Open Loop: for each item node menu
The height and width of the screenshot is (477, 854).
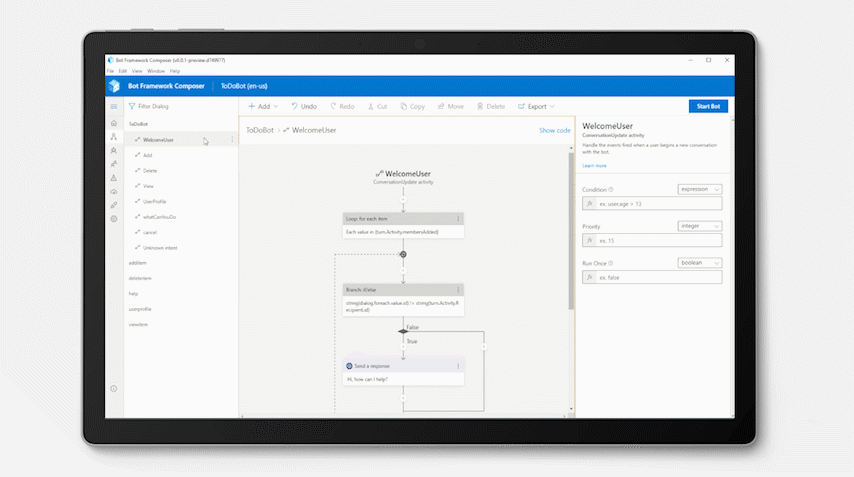coord(458,219)
